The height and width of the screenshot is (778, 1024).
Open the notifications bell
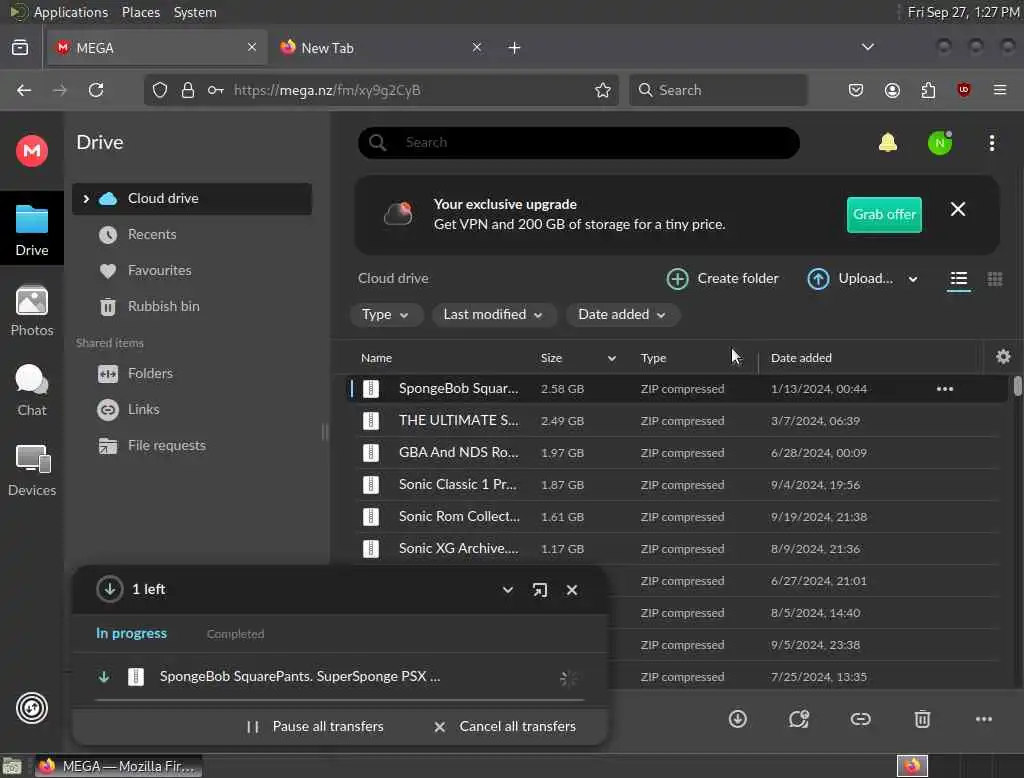888,142
